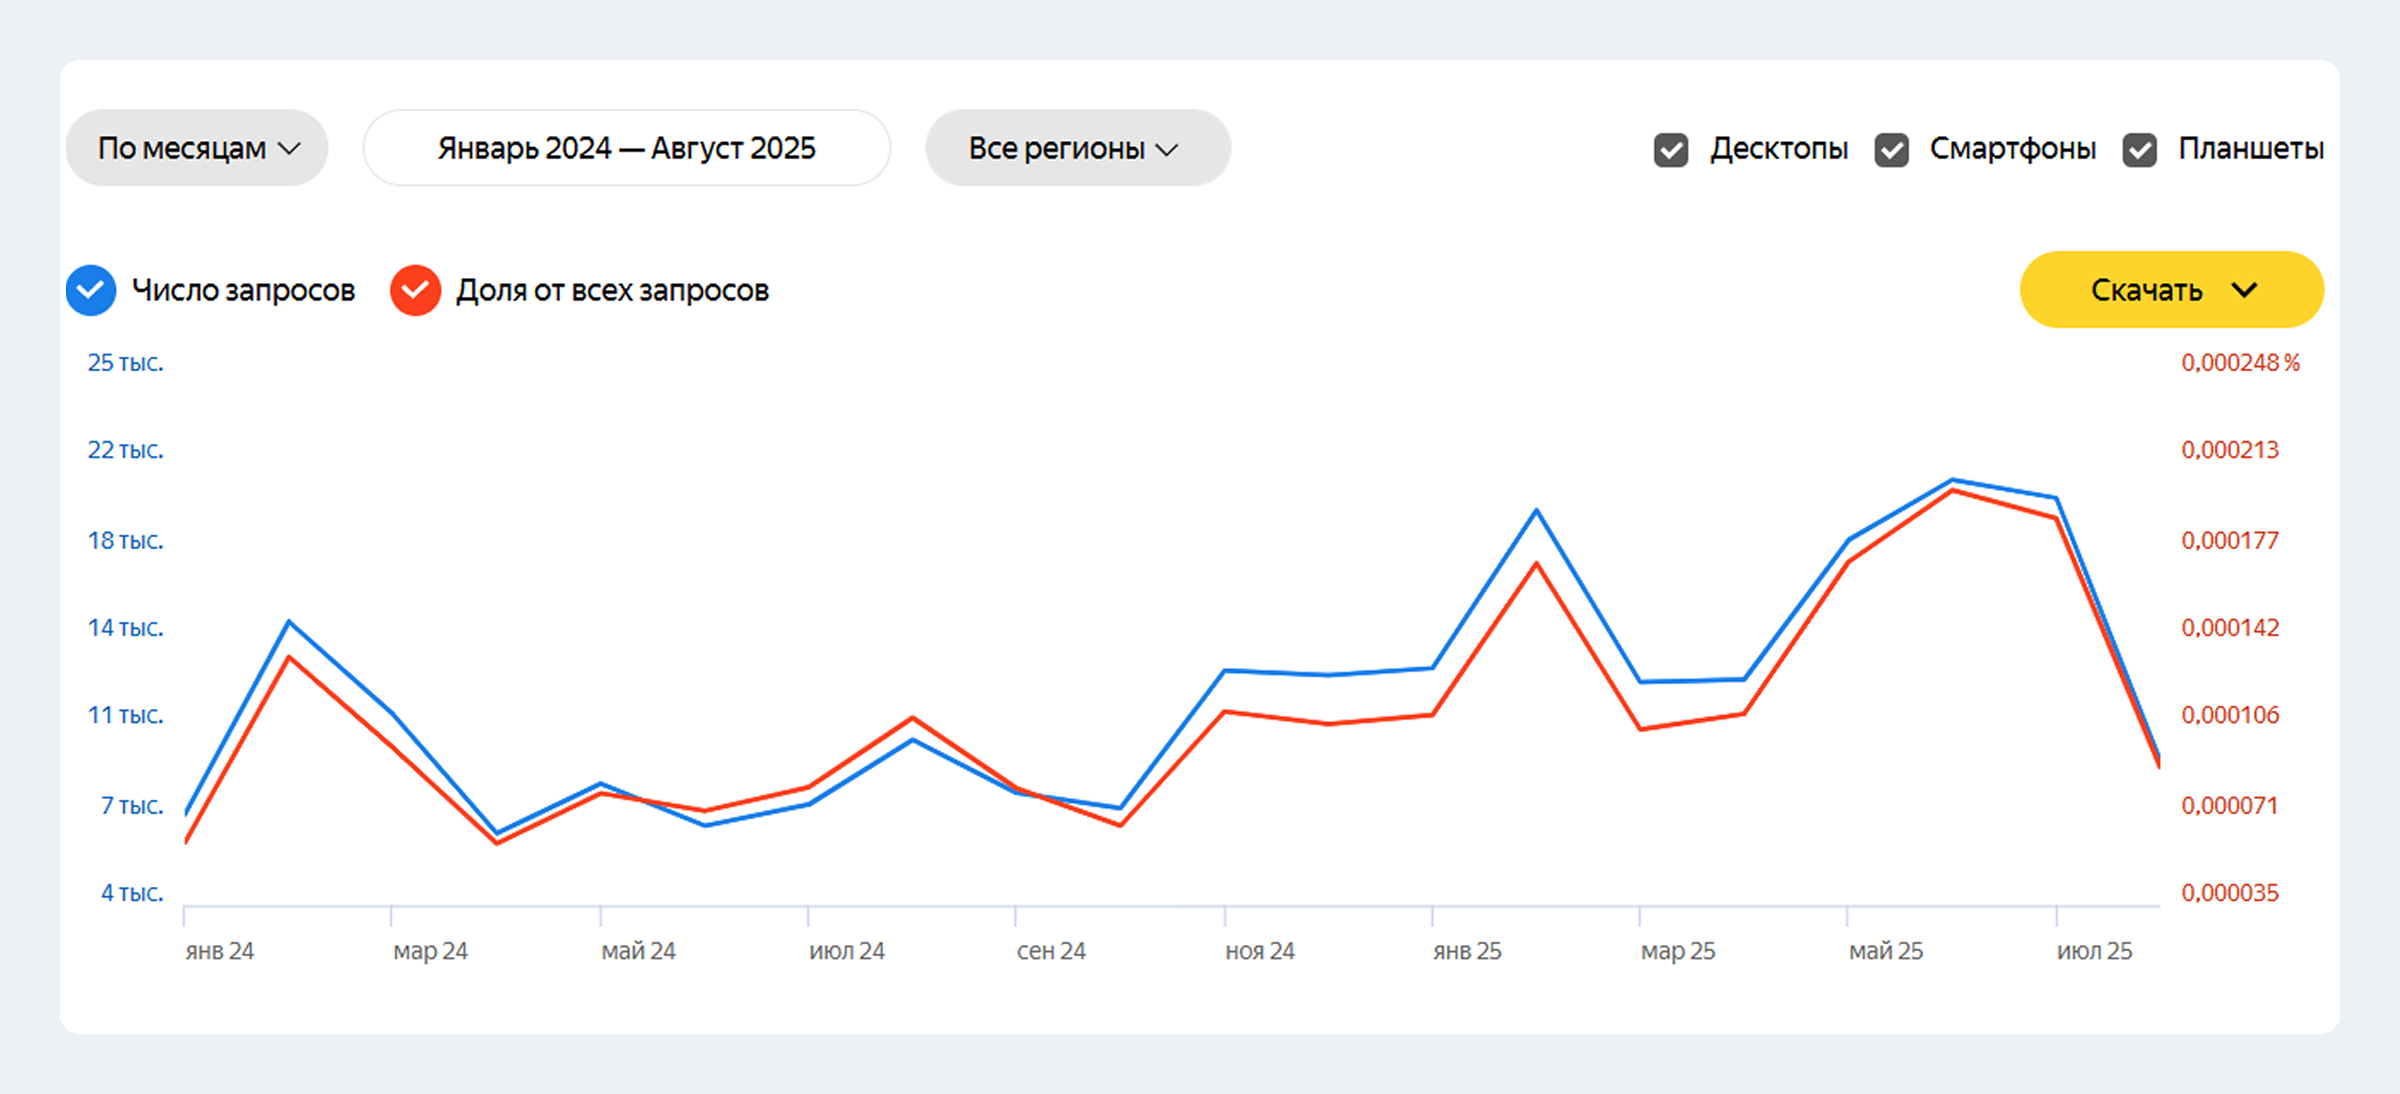Click the янв 24 axis label
Viewport: 2400px width, 1094px height.
[220, 951]
